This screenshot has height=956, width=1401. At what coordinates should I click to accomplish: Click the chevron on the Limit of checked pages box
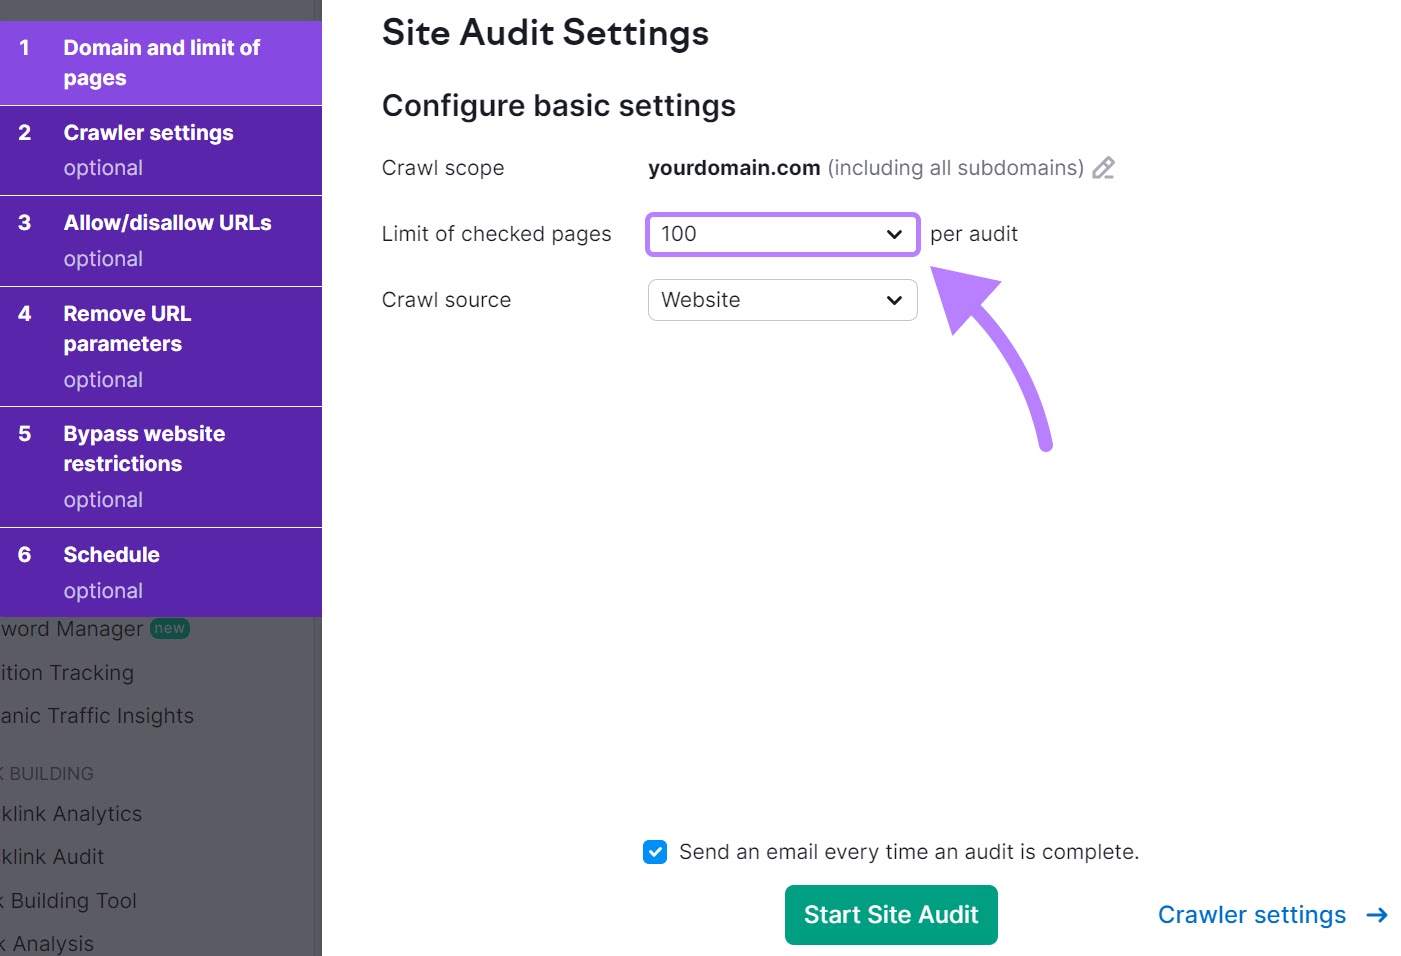893,234
